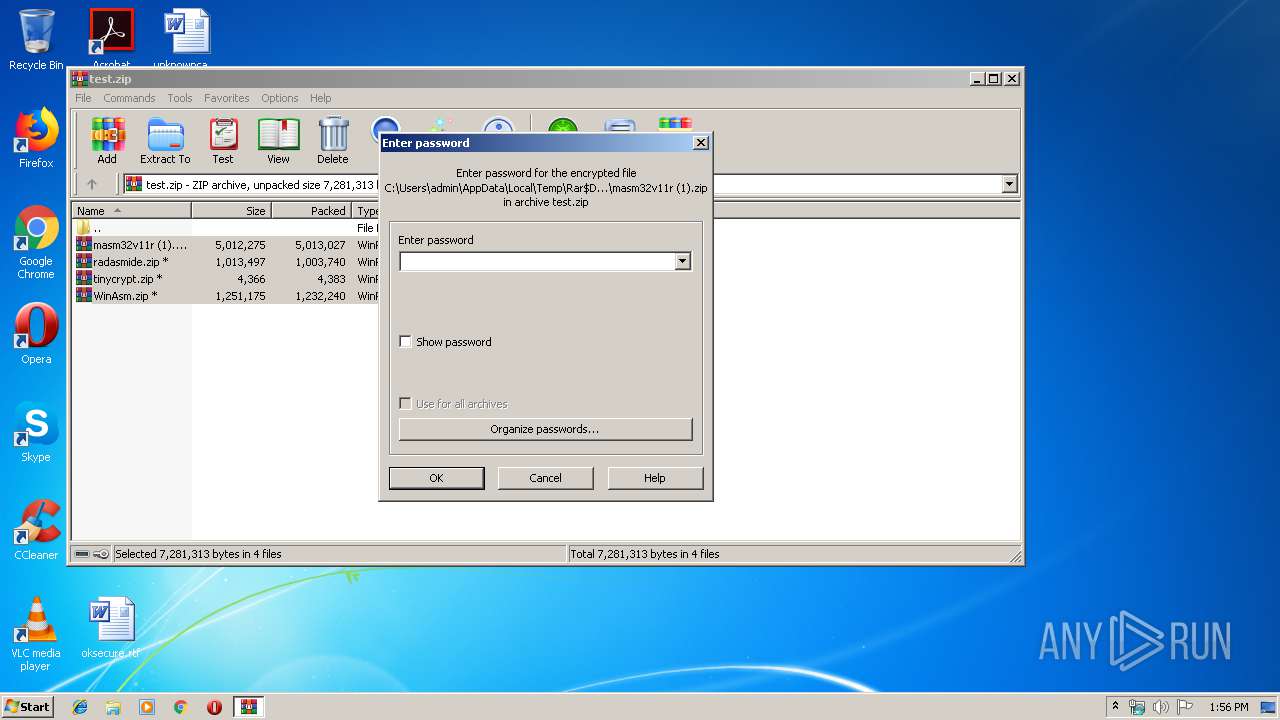Click WinRAR taskbar button
Viewport: 1280px width, 720px height.
click(x=249, y=707)
